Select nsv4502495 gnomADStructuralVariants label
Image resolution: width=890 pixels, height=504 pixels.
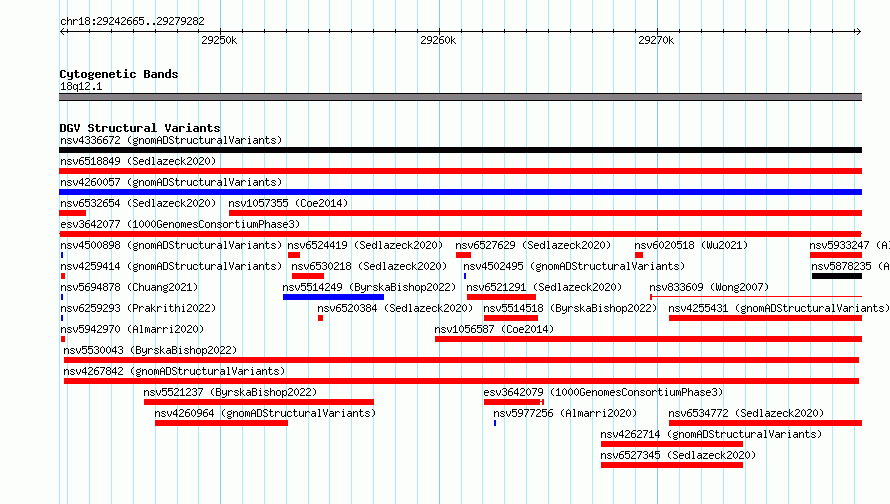(574, 266)
